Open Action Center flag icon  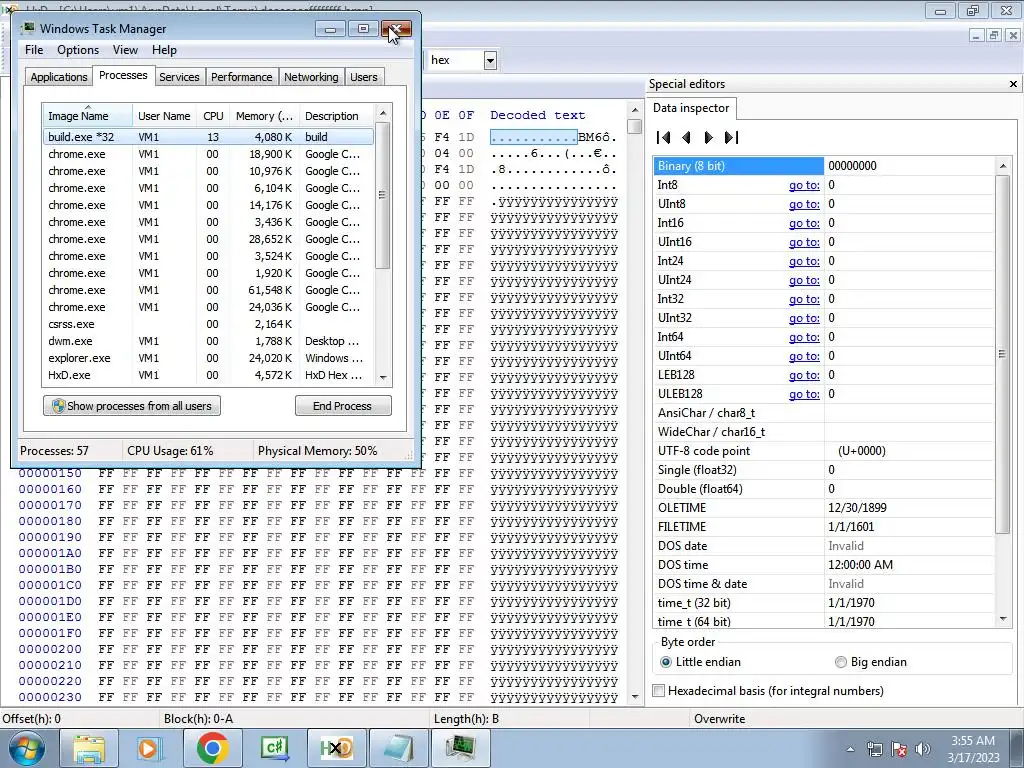(899, 749)
